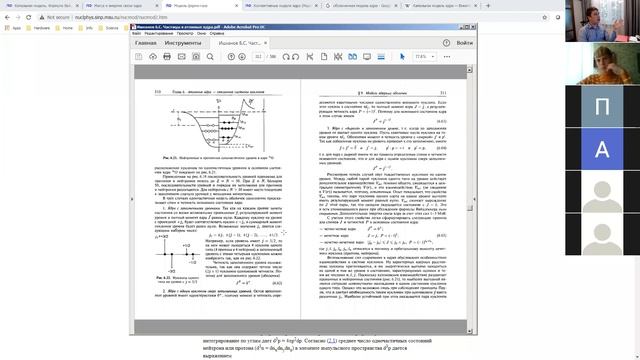Go to previous page with up arrow
Image resolution: width=640 pixels, height=360 pixels.
pos(231,57)
